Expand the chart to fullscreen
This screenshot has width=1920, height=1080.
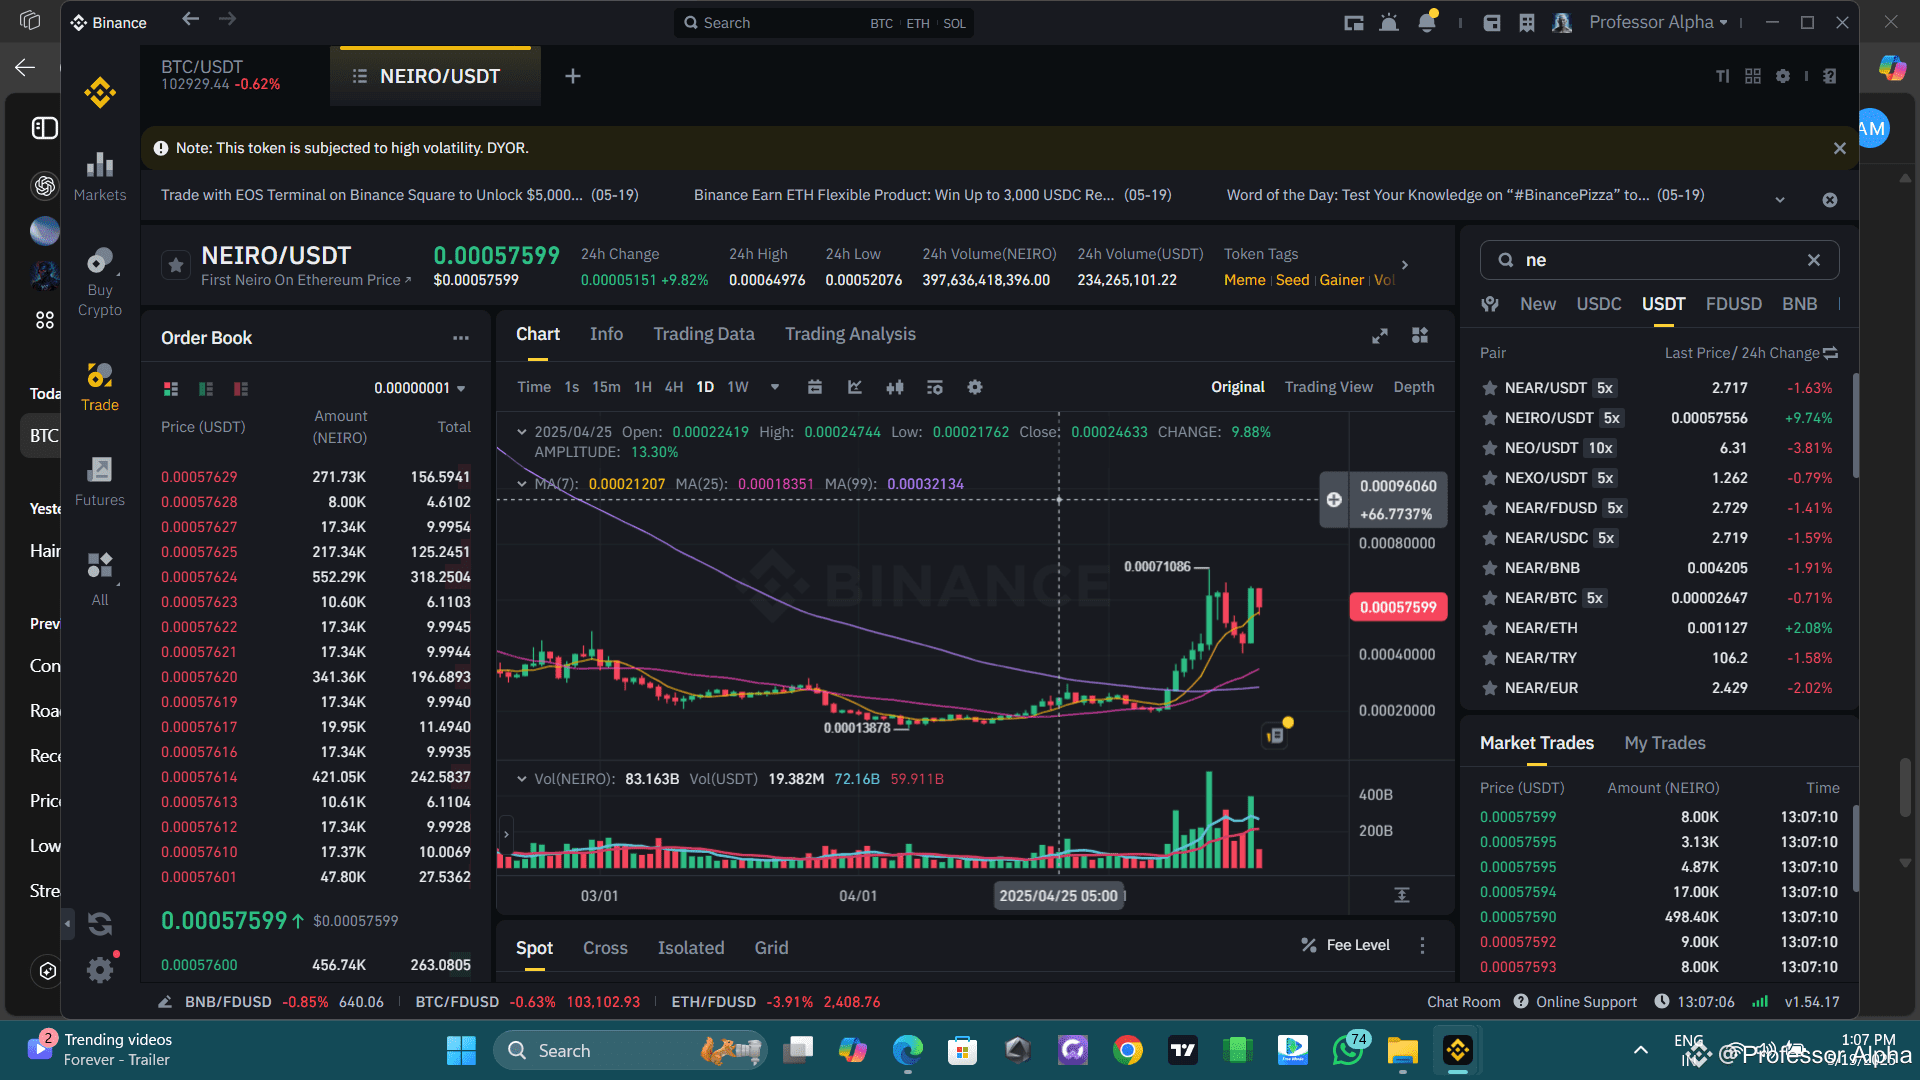pos(1380,335)
